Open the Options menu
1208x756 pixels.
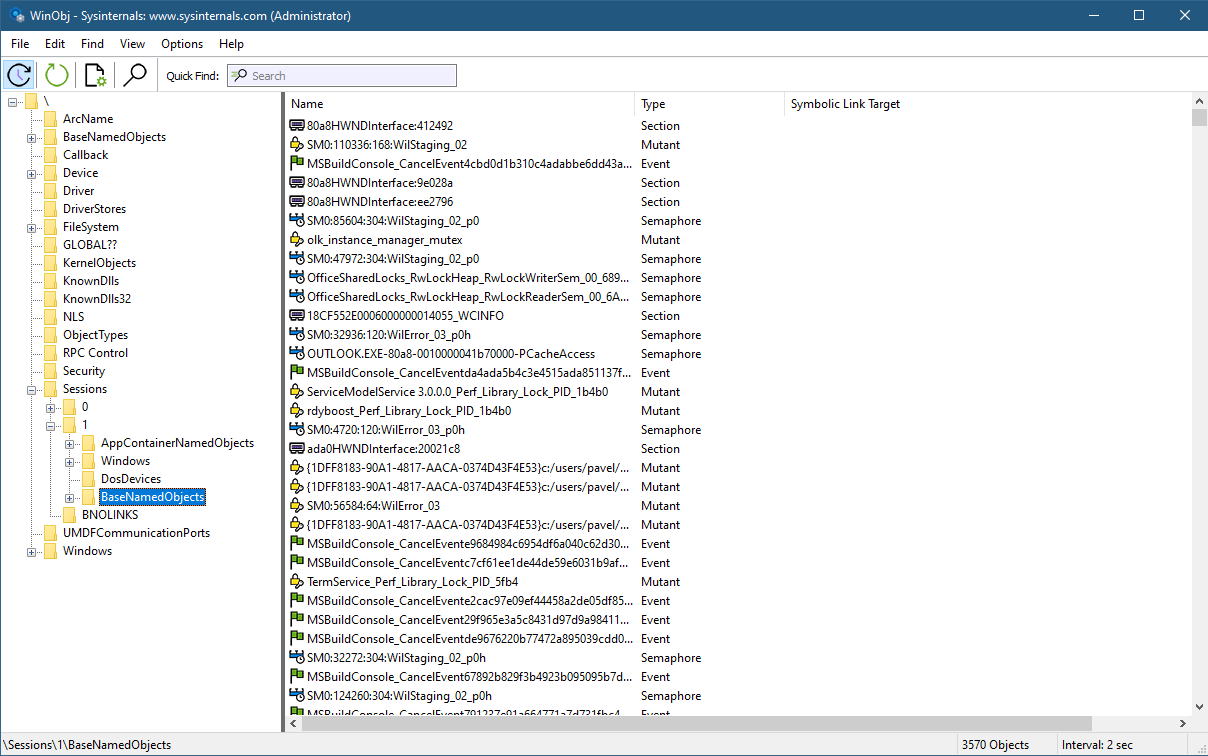(x=182, y=44)
